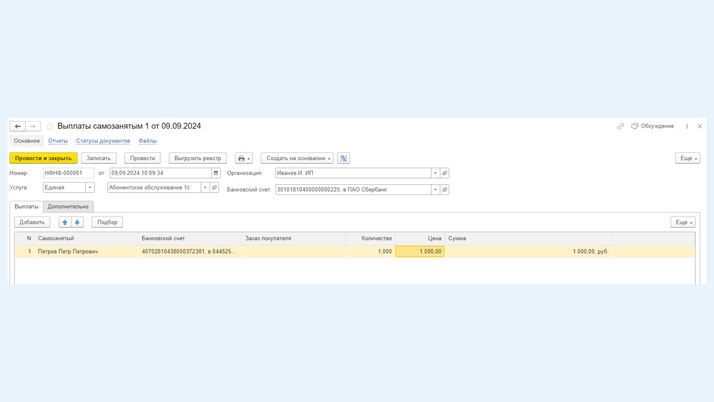
Task: Switch to the Дополнительно tab
Action: coord(68,206)
